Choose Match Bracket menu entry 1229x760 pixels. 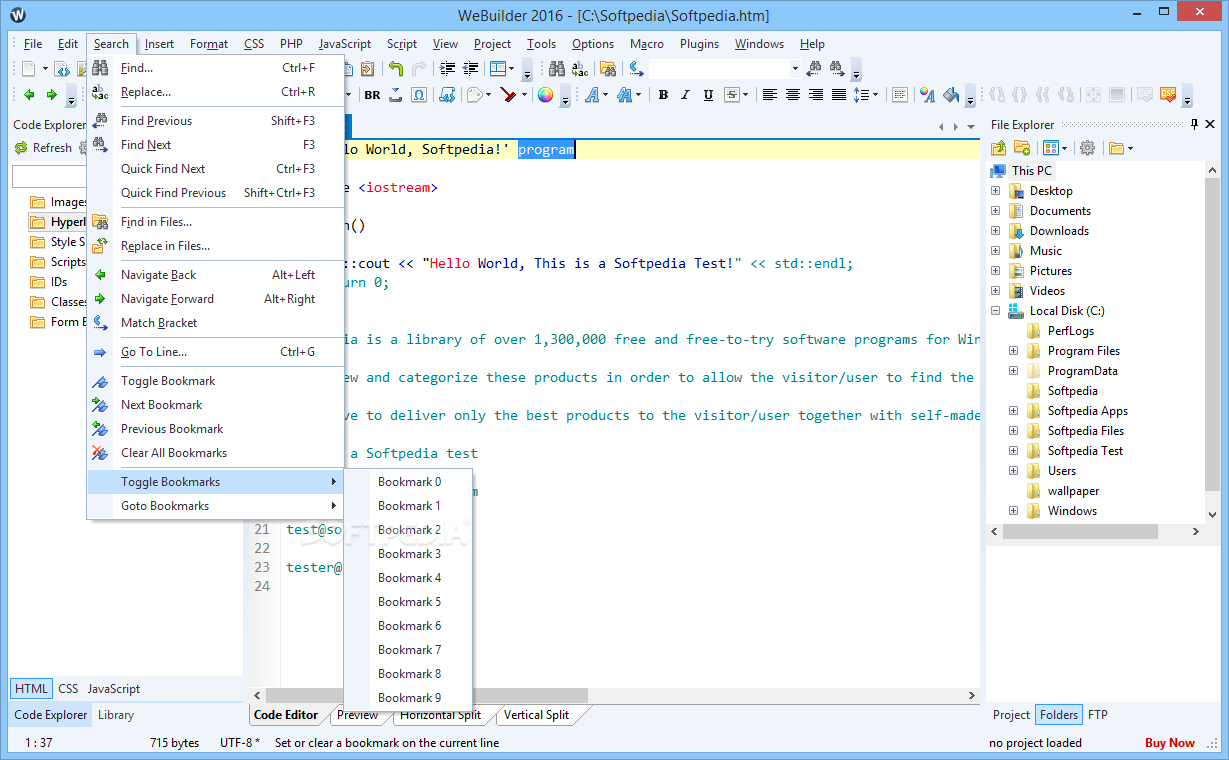point(216,323)
